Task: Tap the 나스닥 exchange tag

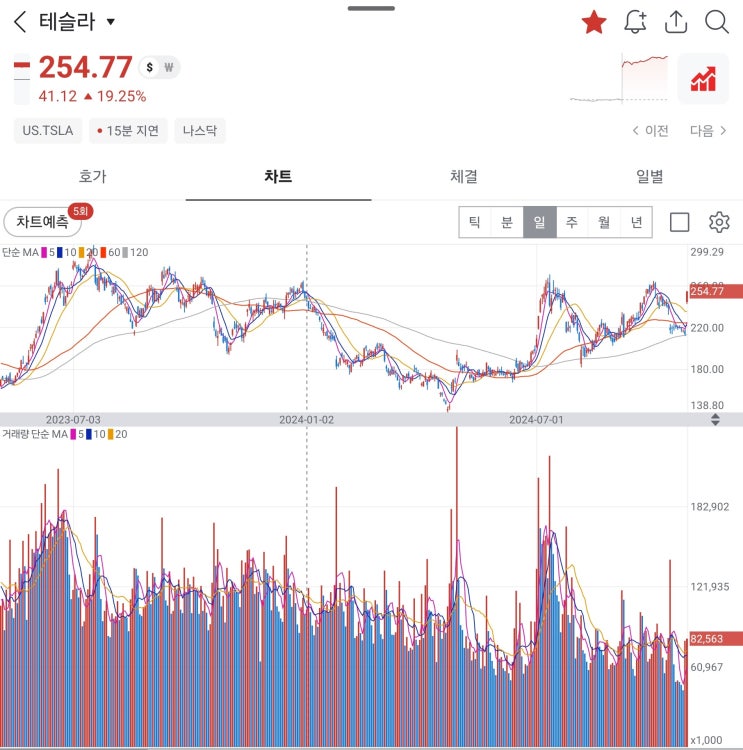Action: [200, 131]
